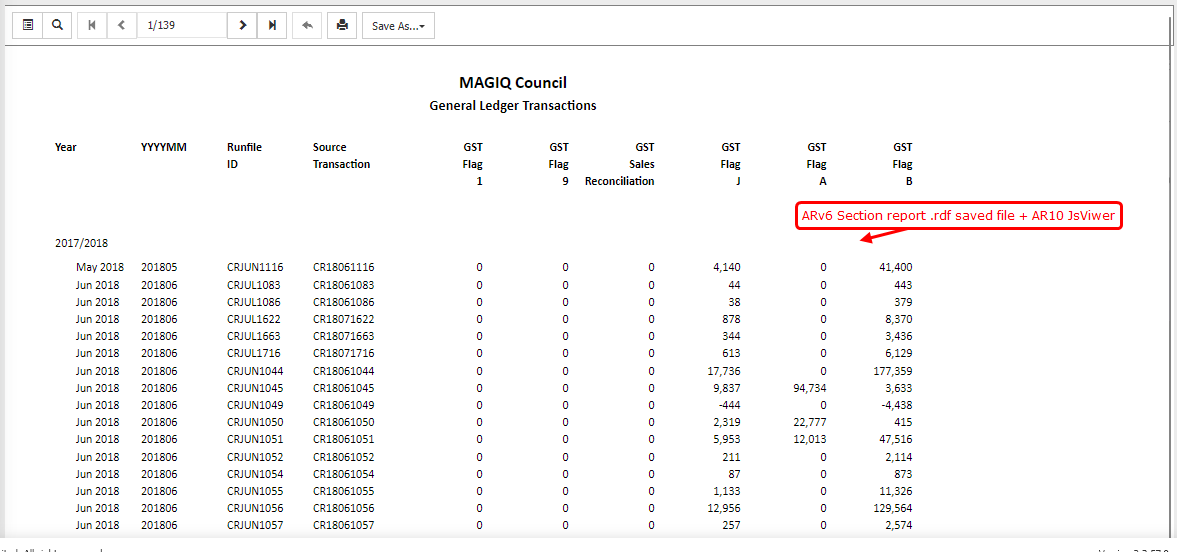Open the search magnifier tool
This screenshot has width=1177, height=552.
click(x=58, y=25)
